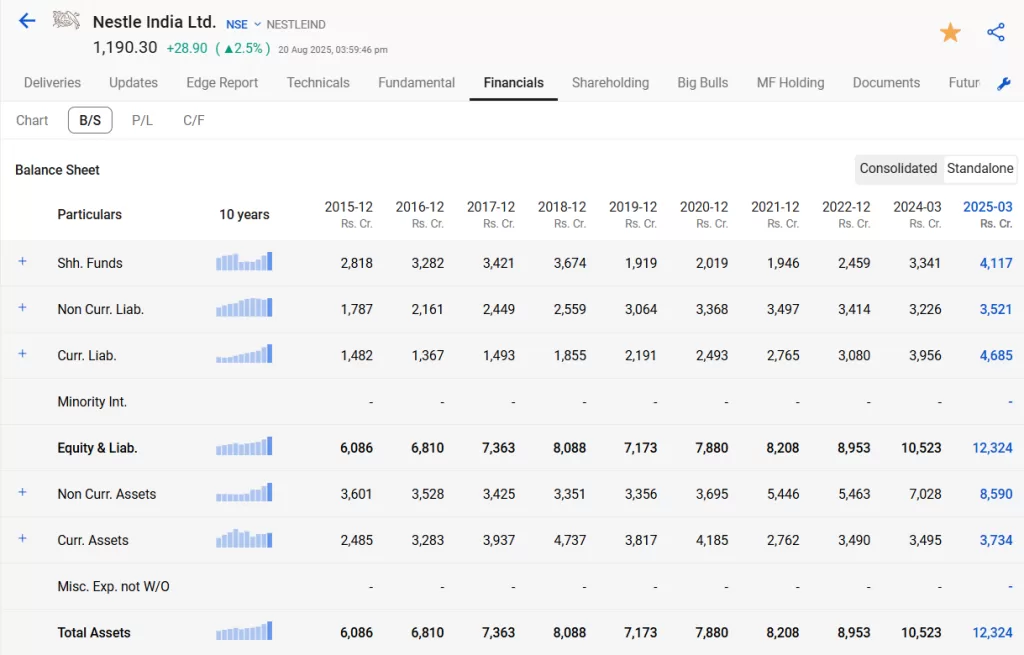Expand the Curr. Liab. row

(22, 354)
